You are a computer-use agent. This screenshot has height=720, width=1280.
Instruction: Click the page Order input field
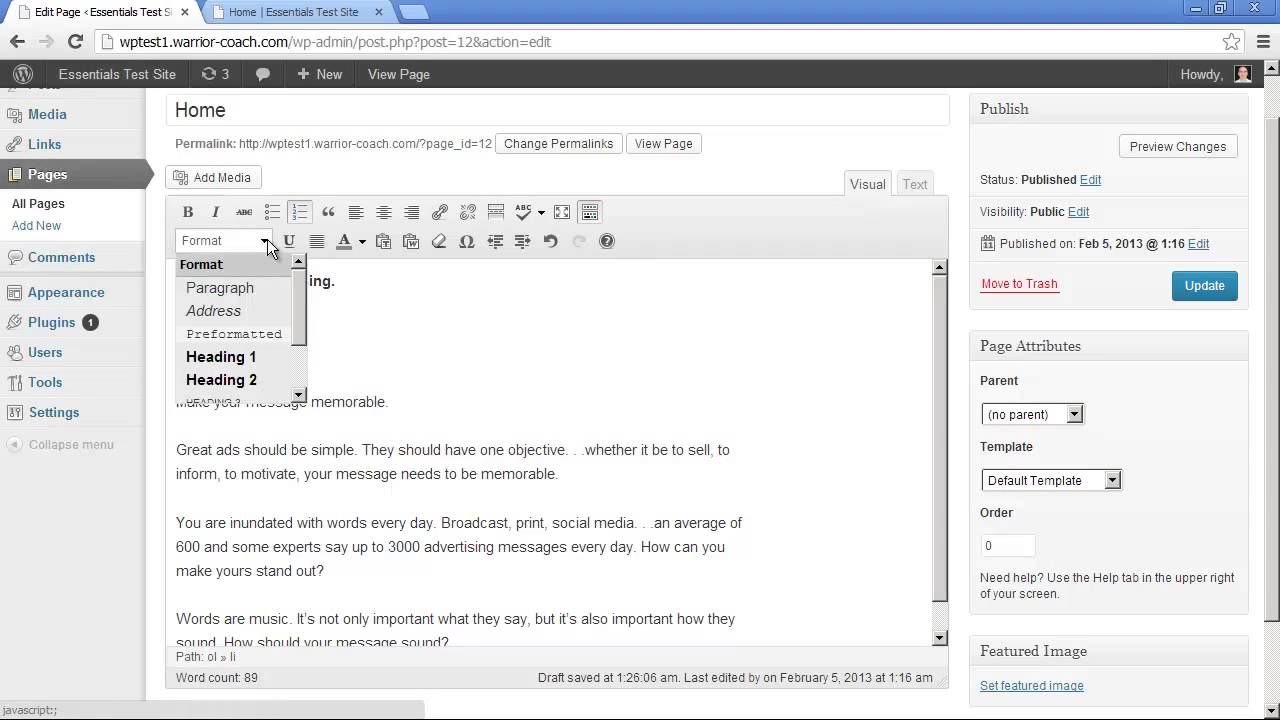1007,546
